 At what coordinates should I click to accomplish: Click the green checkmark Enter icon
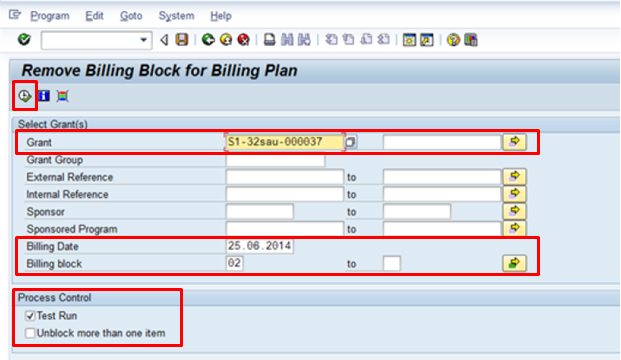pos(24,40)
